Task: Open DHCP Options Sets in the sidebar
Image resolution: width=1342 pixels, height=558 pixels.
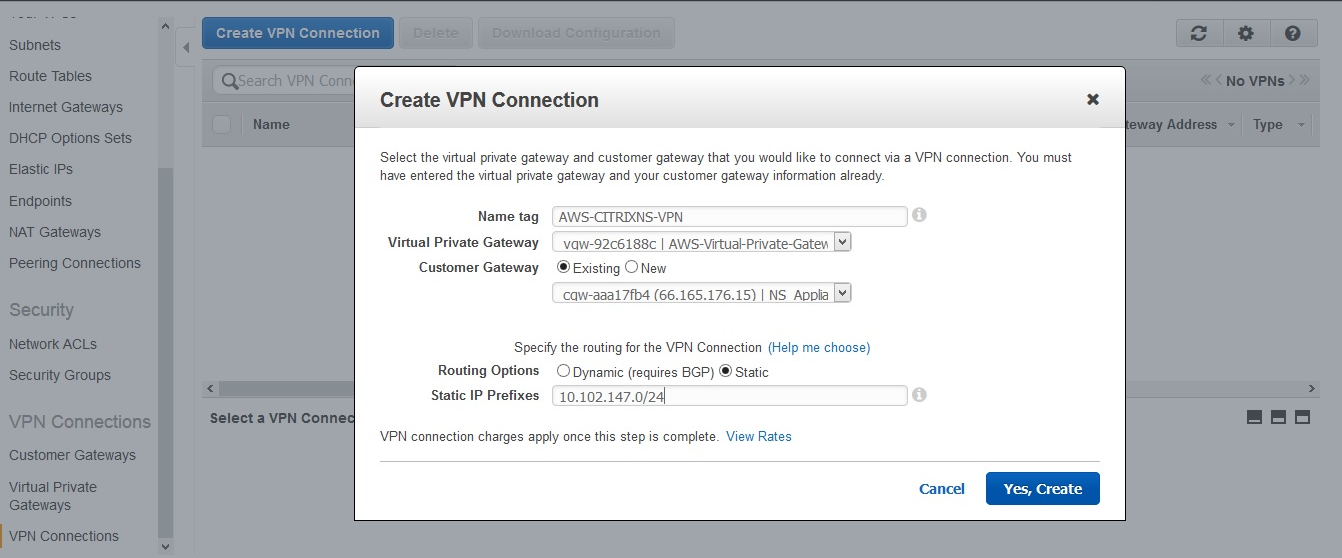Action: 70,138
